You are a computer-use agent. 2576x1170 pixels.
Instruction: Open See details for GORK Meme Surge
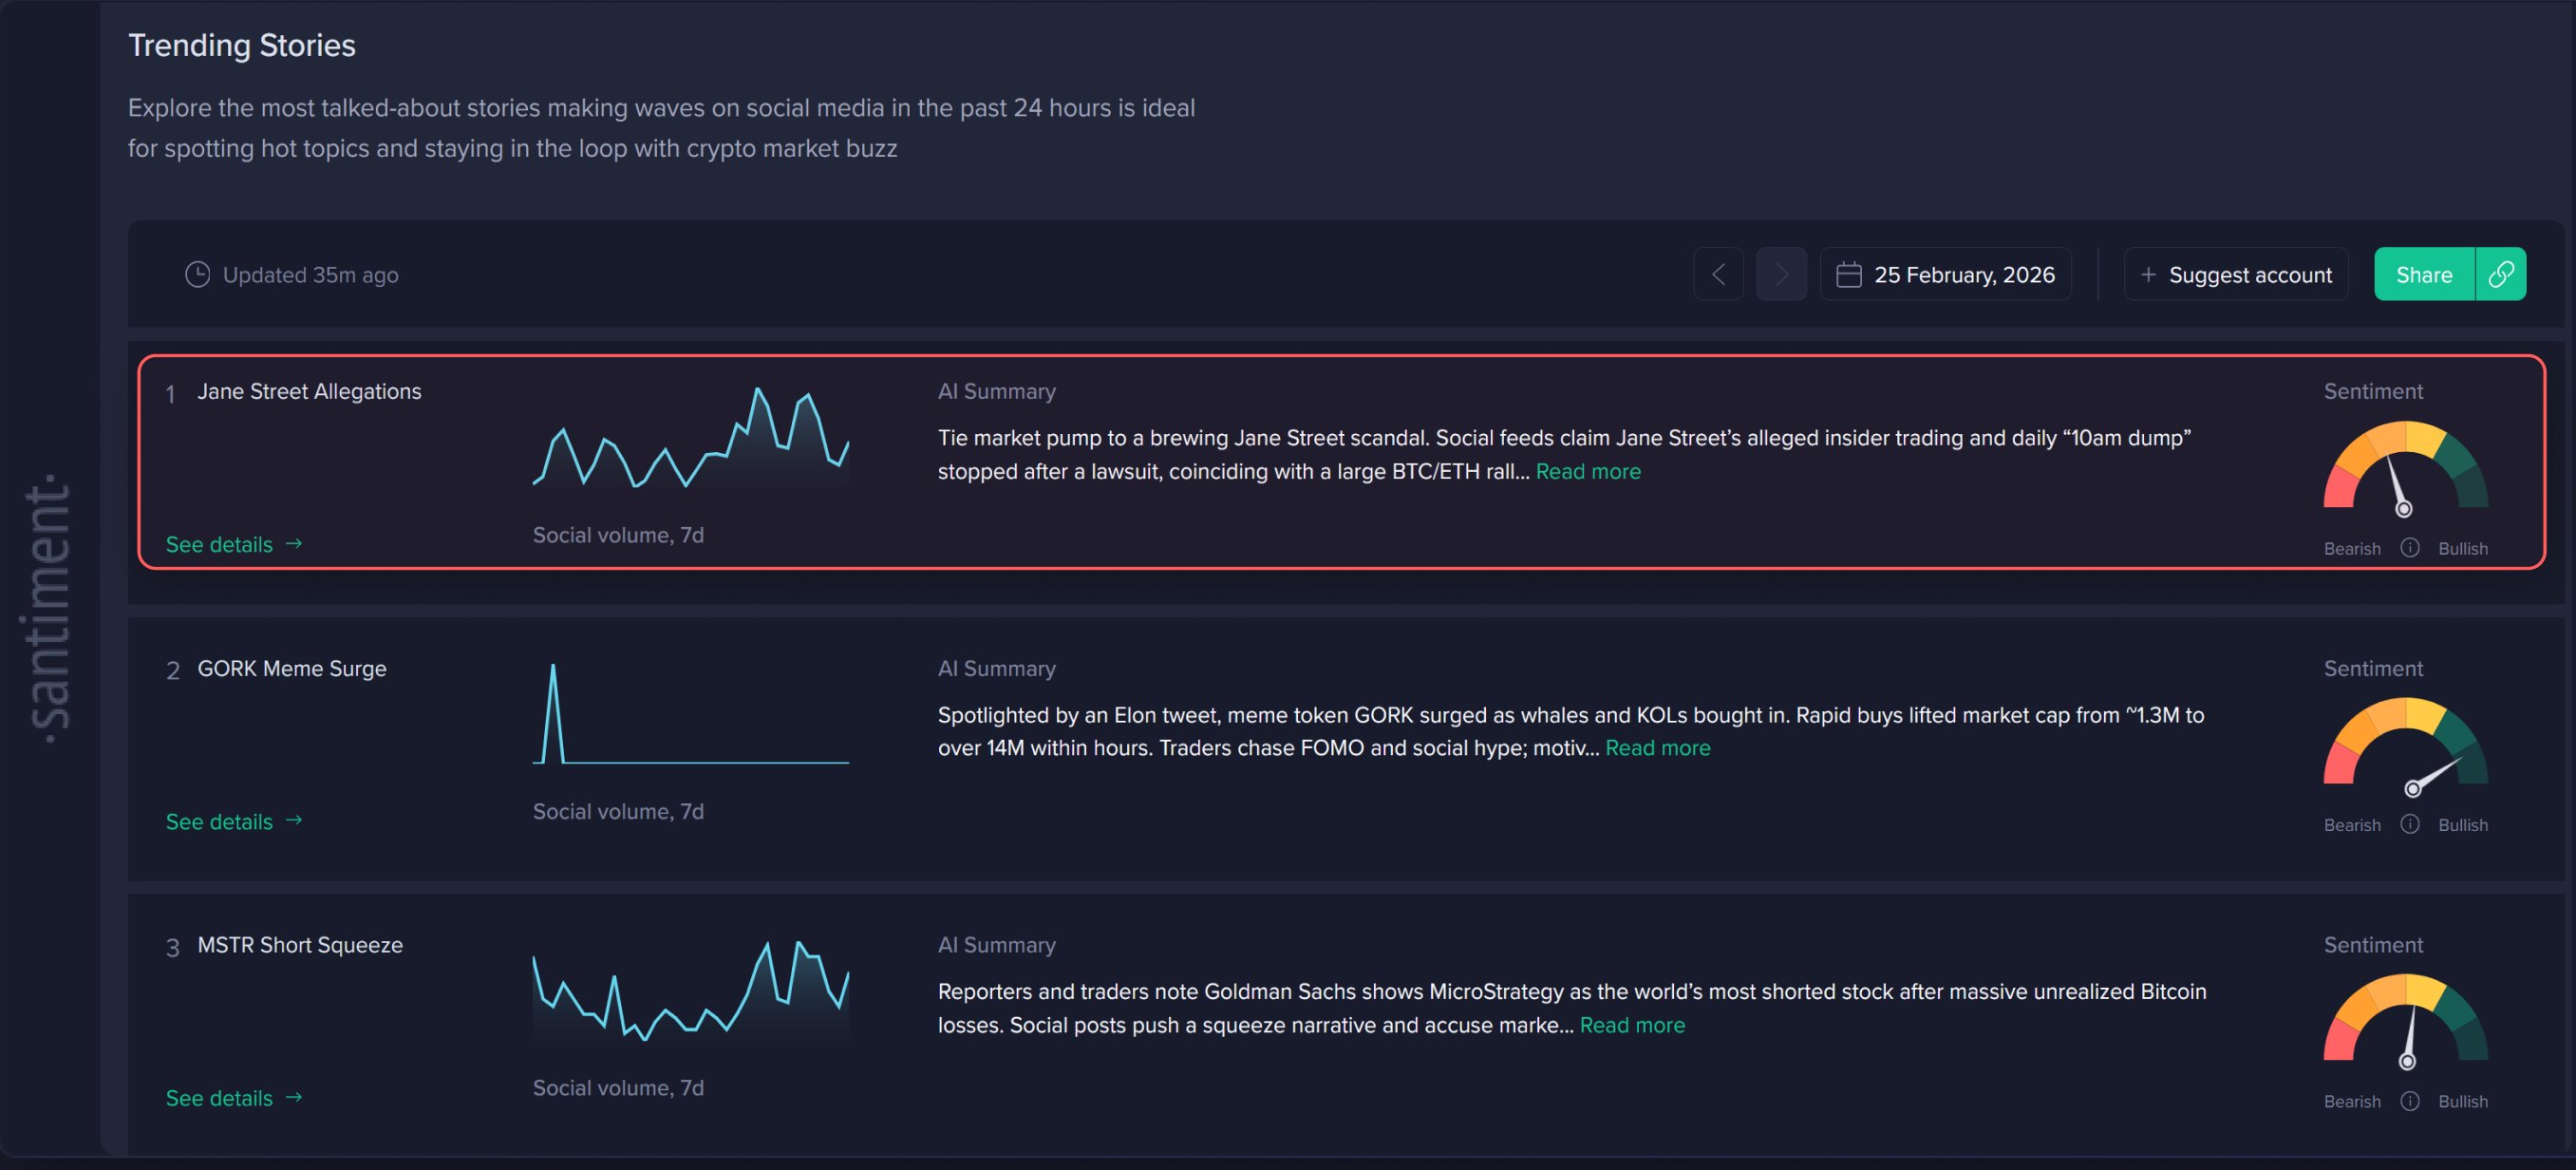[233, 821]
